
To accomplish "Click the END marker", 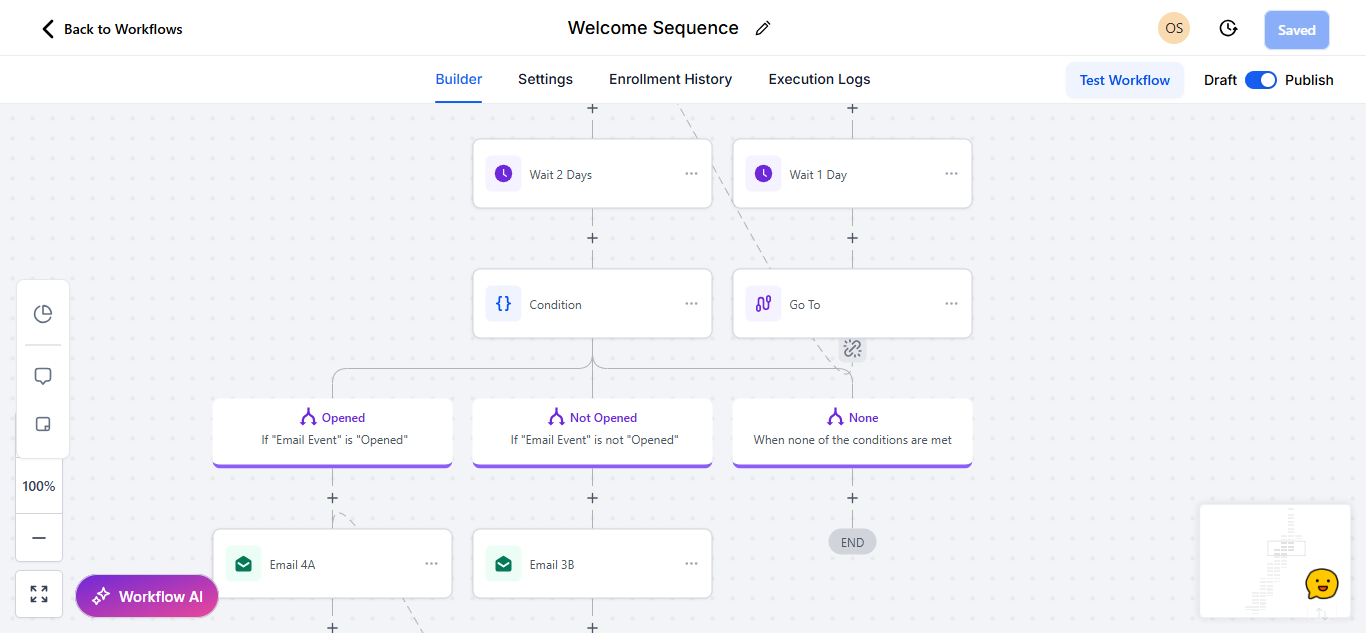I will click(852, 542).
